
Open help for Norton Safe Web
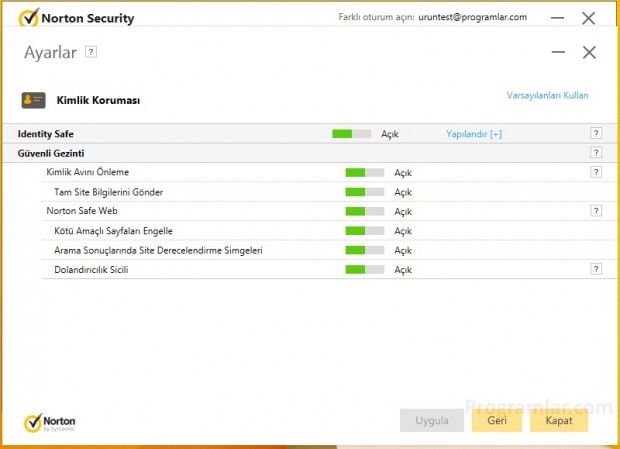point(596,211)
